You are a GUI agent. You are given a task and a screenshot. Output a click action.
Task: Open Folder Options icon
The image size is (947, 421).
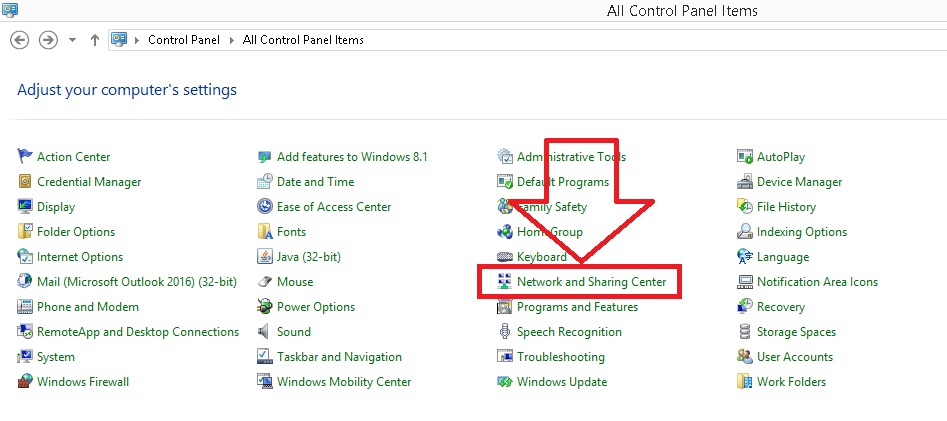(x=25, y=231)
